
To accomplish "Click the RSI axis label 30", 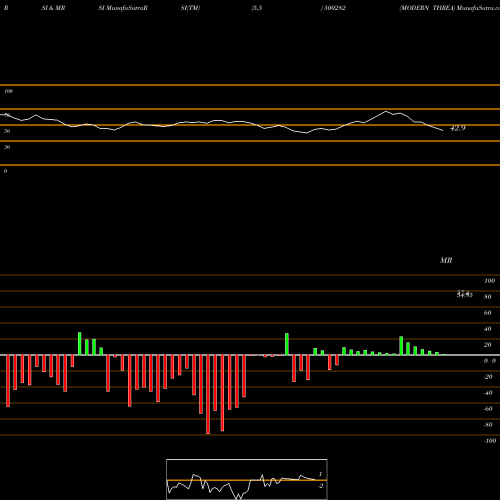I will (x=7, y=147).
